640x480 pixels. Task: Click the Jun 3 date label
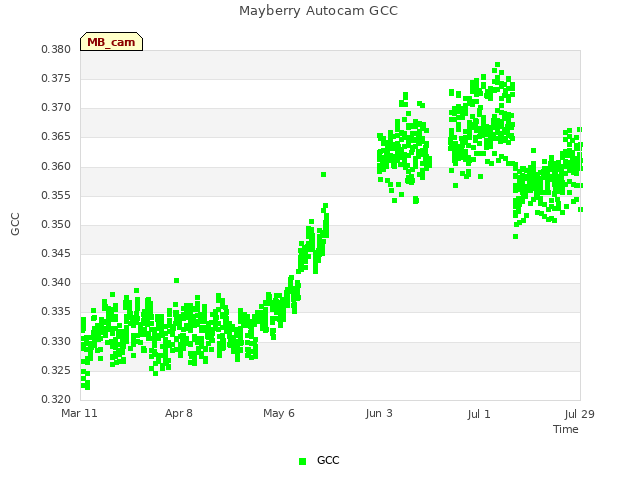379,413
